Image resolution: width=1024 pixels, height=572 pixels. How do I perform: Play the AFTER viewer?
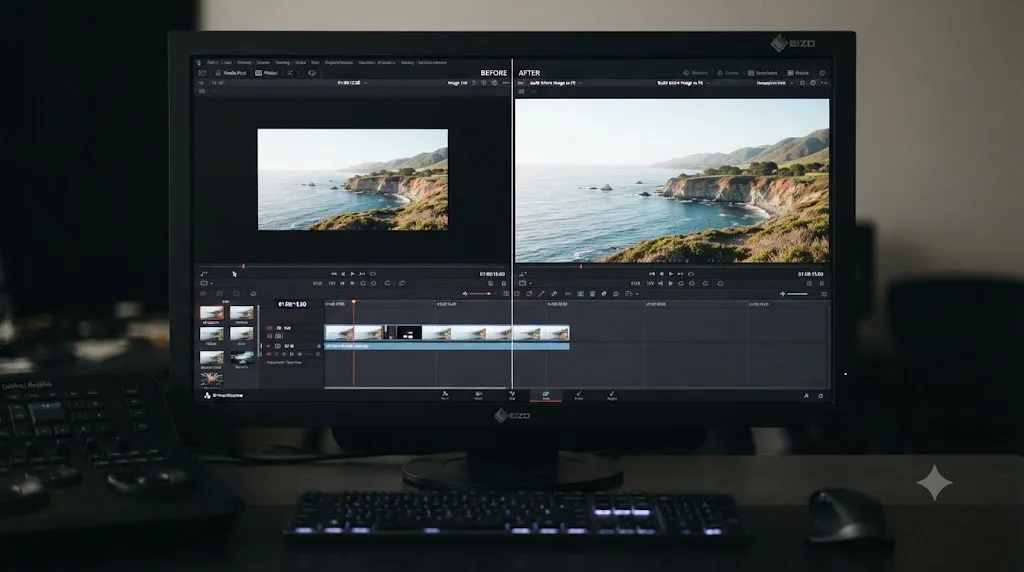tap(671, 274)
